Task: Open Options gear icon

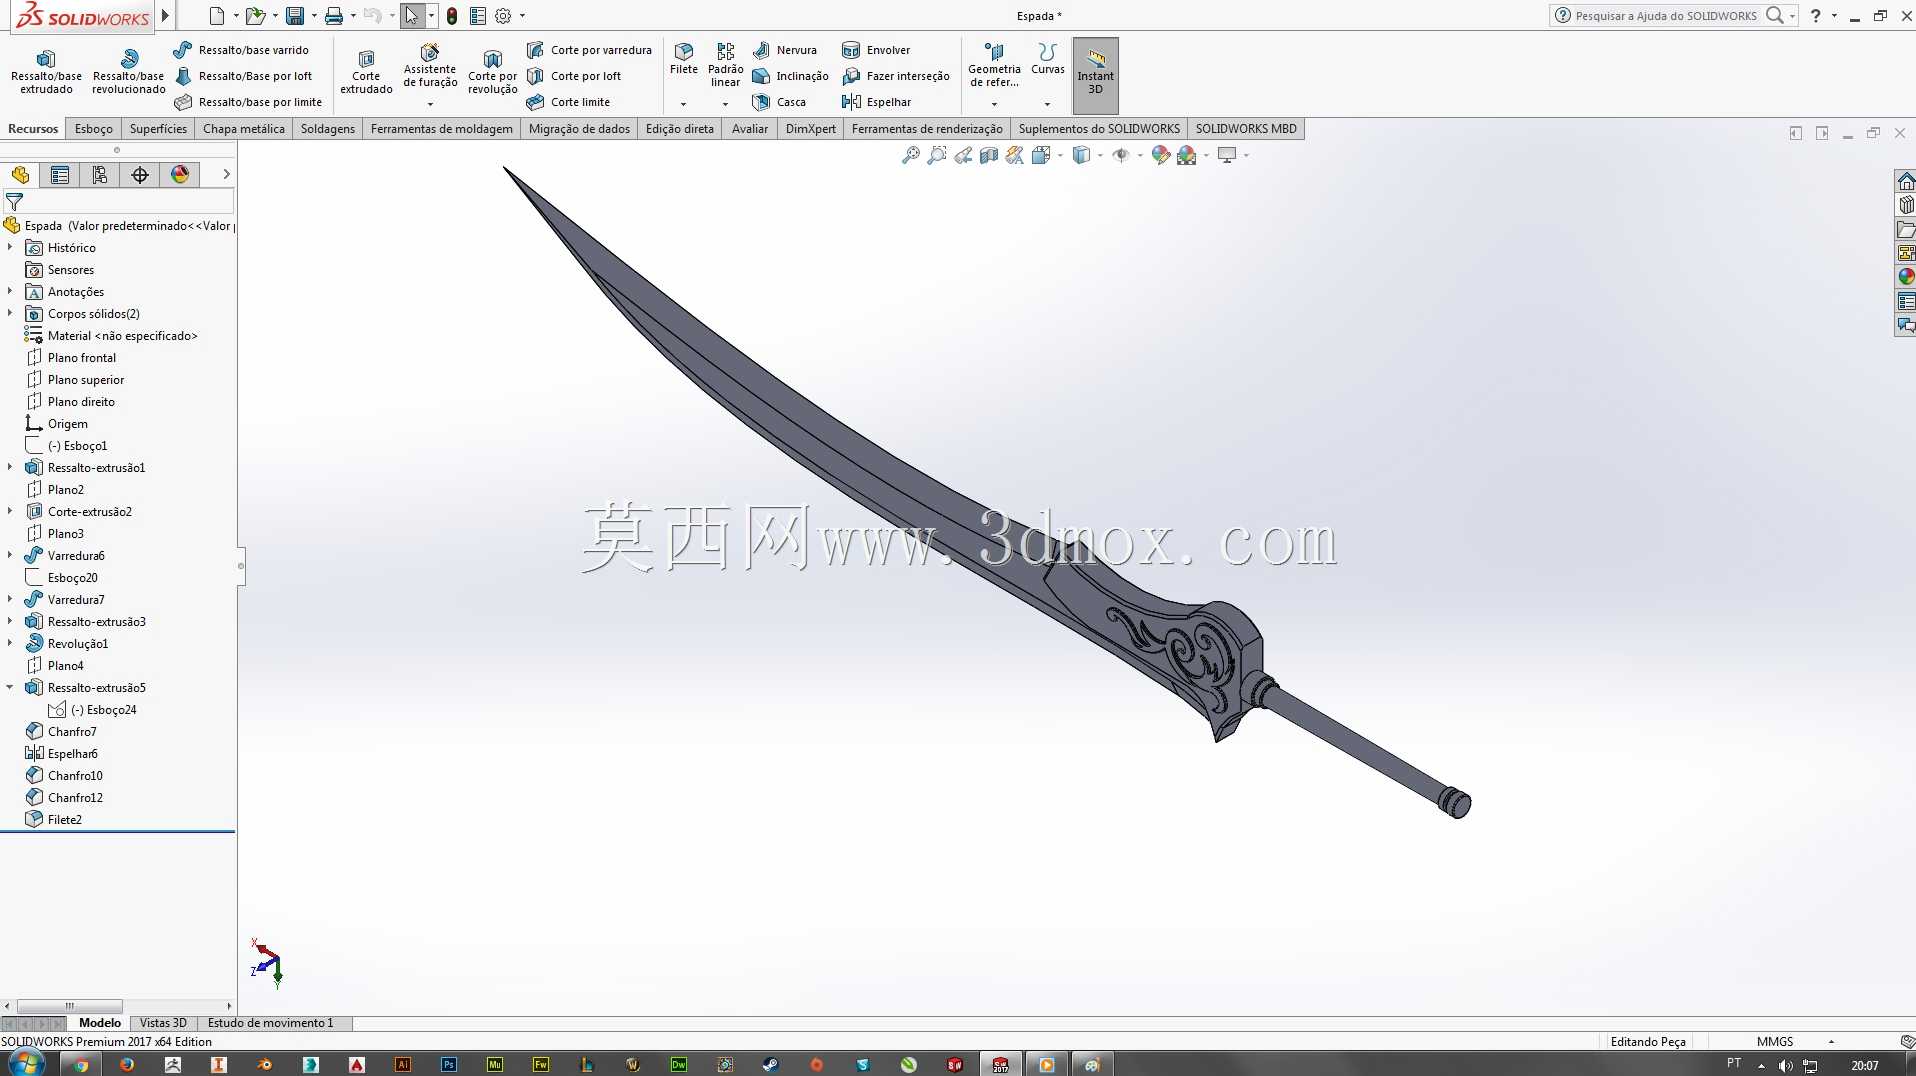Action: [503, 16]
